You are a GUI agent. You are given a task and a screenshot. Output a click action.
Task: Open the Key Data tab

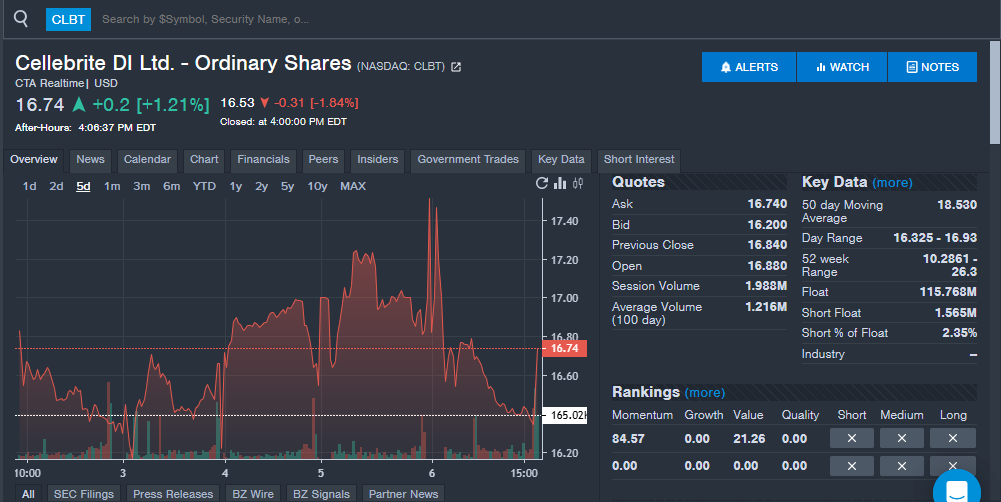561,160
